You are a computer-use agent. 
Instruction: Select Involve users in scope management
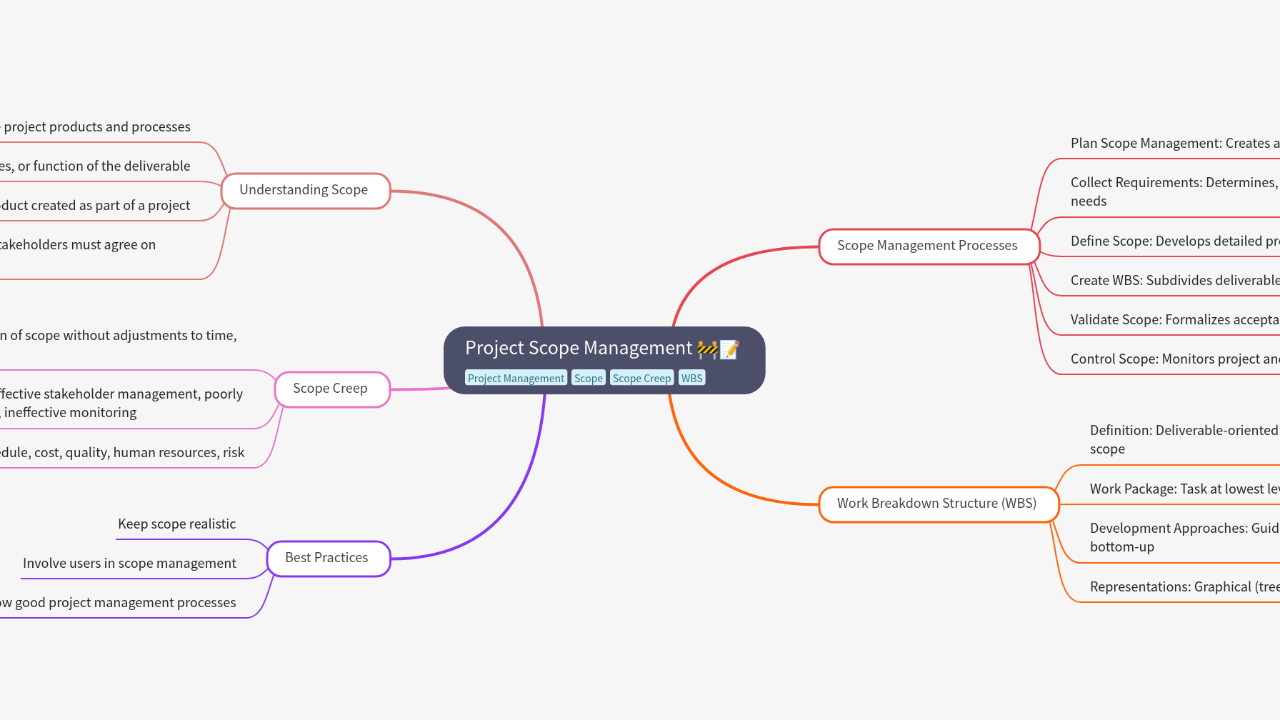click(130, 563)
